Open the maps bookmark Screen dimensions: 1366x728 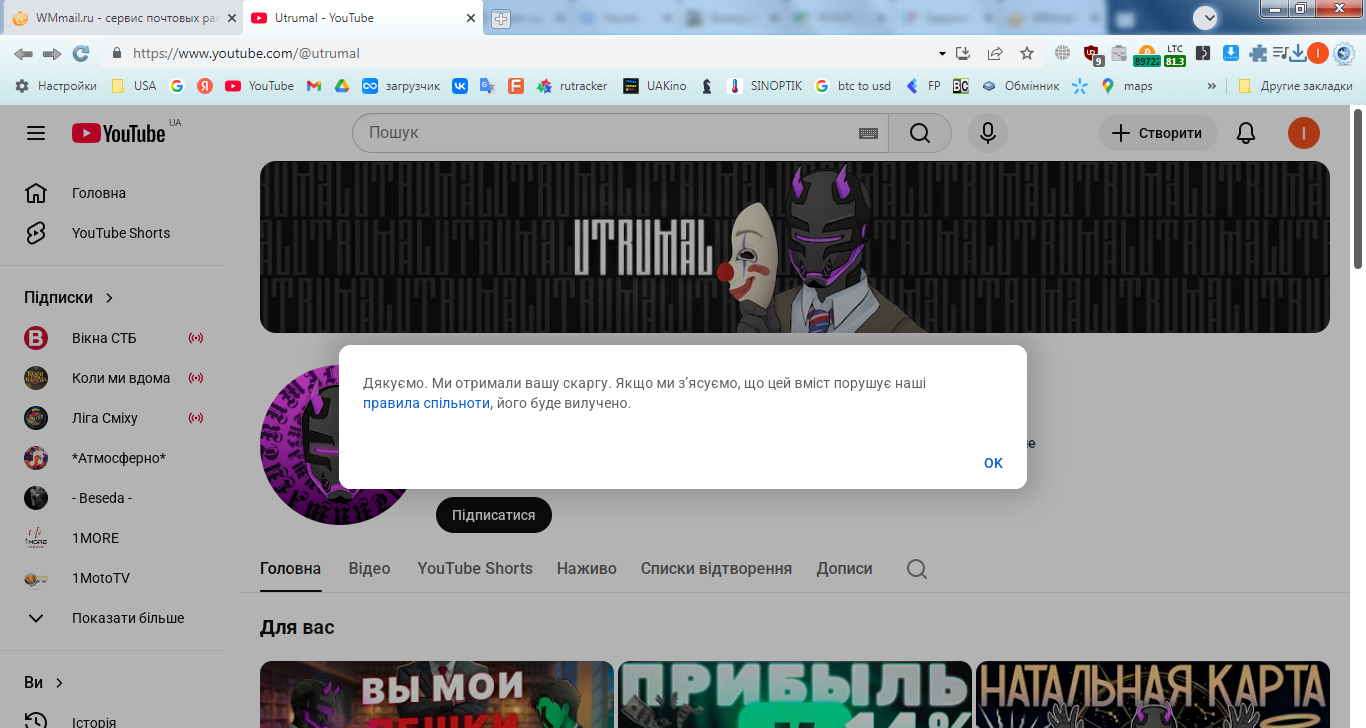[x=1127, y=86]
